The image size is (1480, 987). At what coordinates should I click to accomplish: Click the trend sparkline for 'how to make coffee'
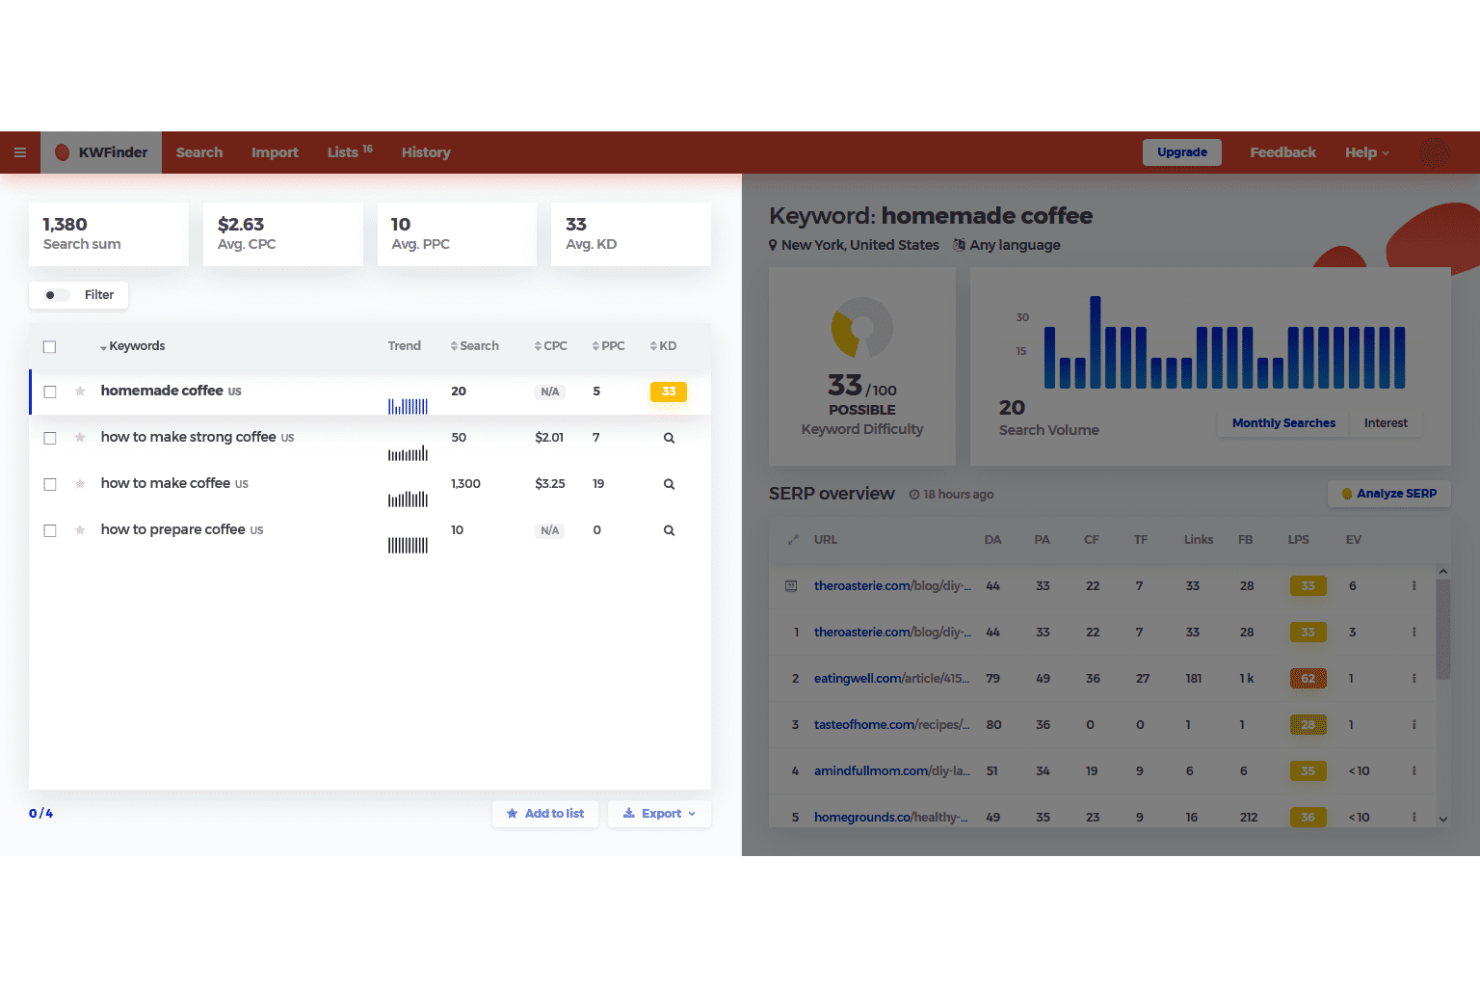tap(408, 498)
